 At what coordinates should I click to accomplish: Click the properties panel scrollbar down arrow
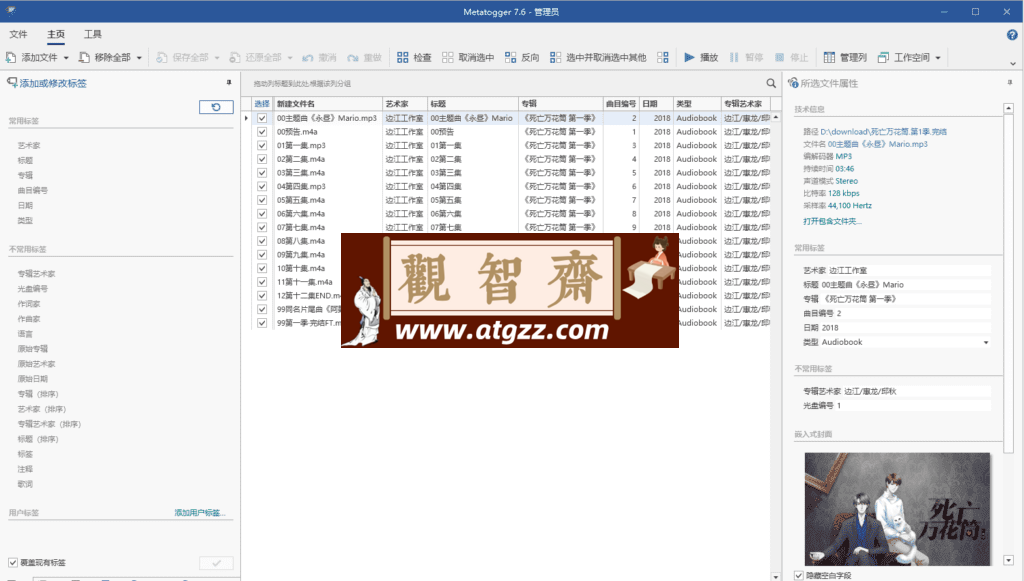[x=1008, y=560]
